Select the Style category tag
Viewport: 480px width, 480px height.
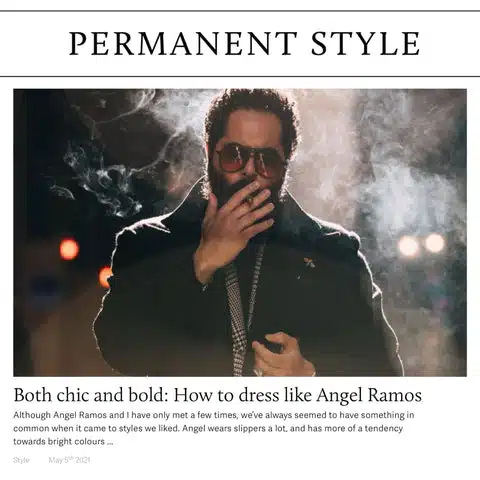(21, 460)
